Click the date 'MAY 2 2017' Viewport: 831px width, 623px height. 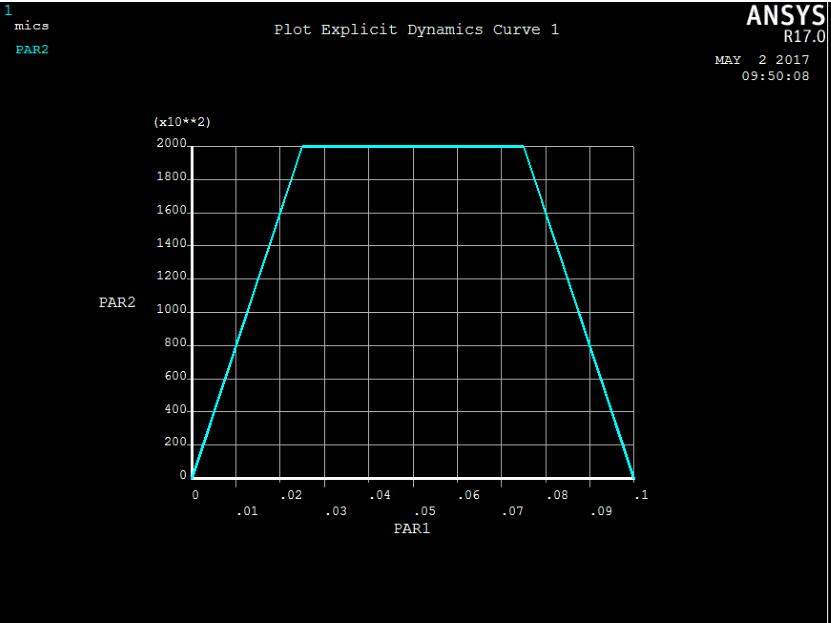click(x=762, y=60)
